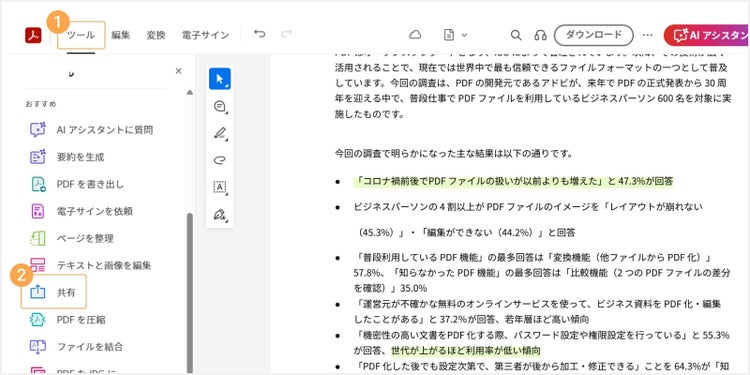Select the arrow selection tool
Screen dimensions: 750x375
[220, 79]
